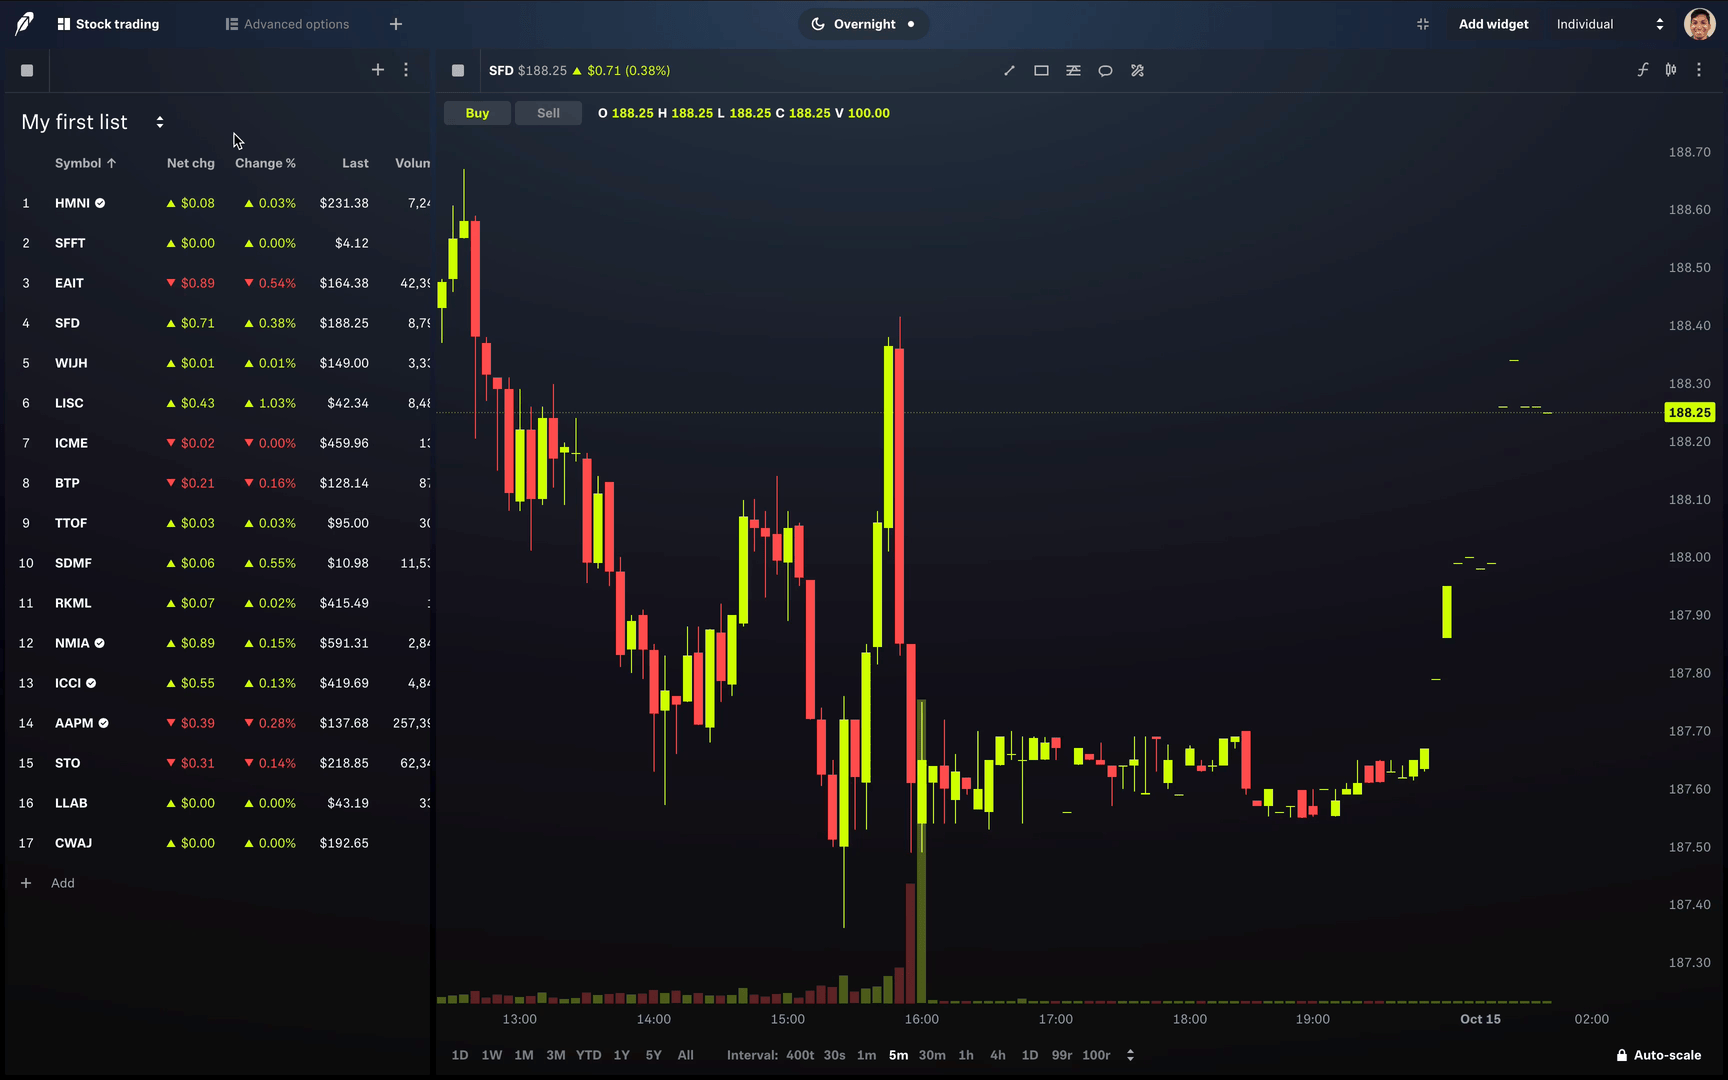
Task: Expand the interval options stepper
Action: [x=1130, y=1055]
